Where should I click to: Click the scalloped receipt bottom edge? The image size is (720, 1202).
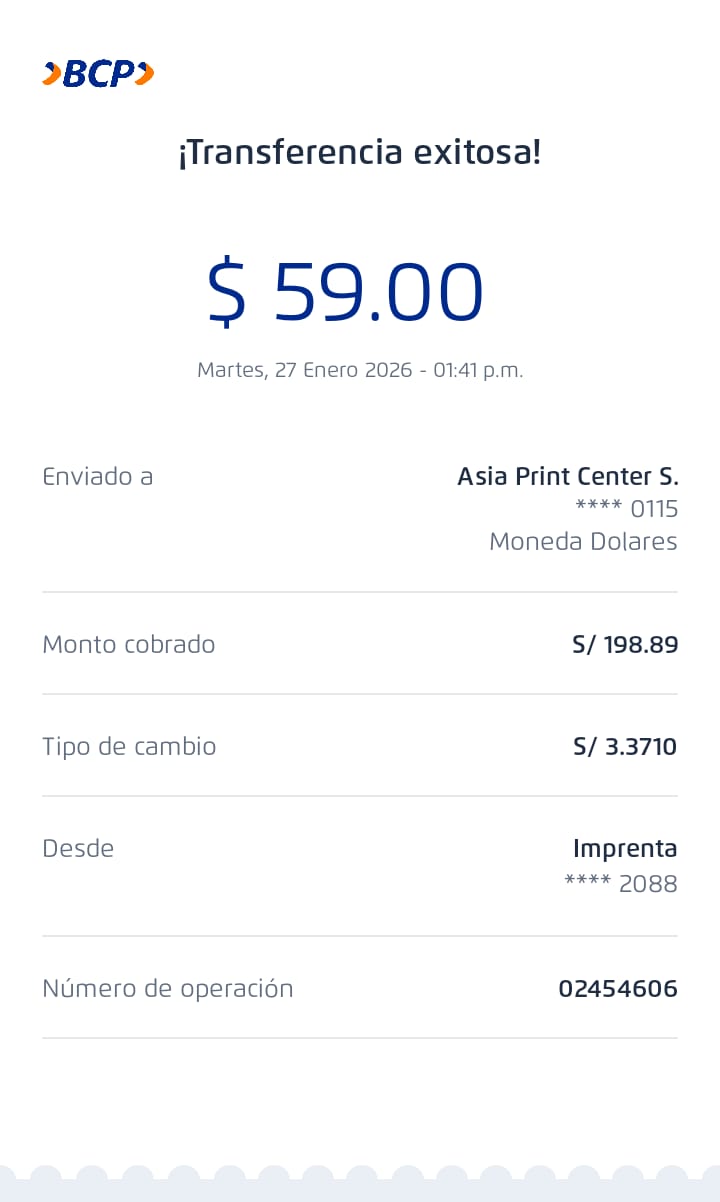click(x=360, y=1182)
